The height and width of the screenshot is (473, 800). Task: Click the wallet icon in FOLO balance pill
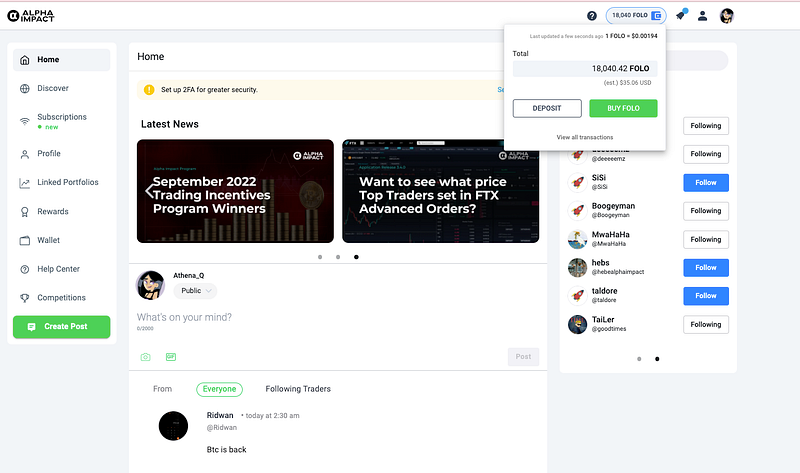[657, 16]
